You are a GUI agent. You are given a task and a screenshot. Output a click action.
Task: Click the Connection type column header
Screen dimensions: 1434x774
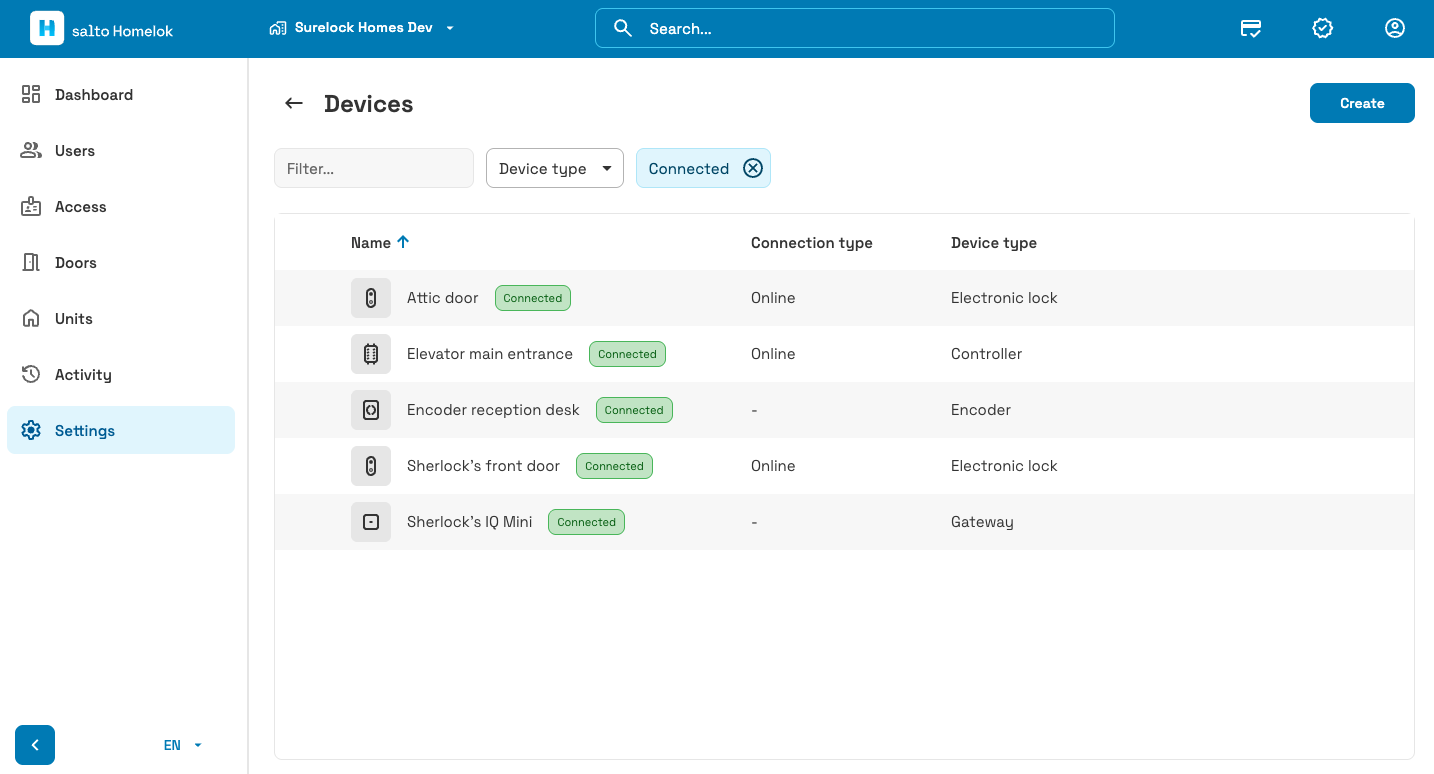812,243
